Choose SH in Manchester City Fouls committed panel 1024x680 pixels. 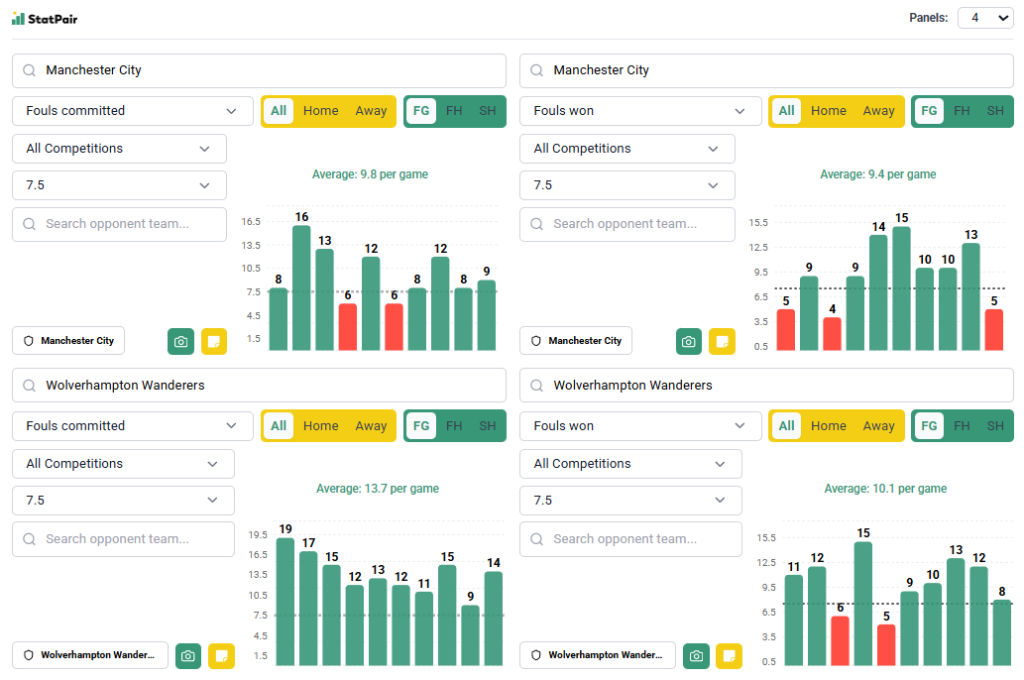tap(487, 111)
